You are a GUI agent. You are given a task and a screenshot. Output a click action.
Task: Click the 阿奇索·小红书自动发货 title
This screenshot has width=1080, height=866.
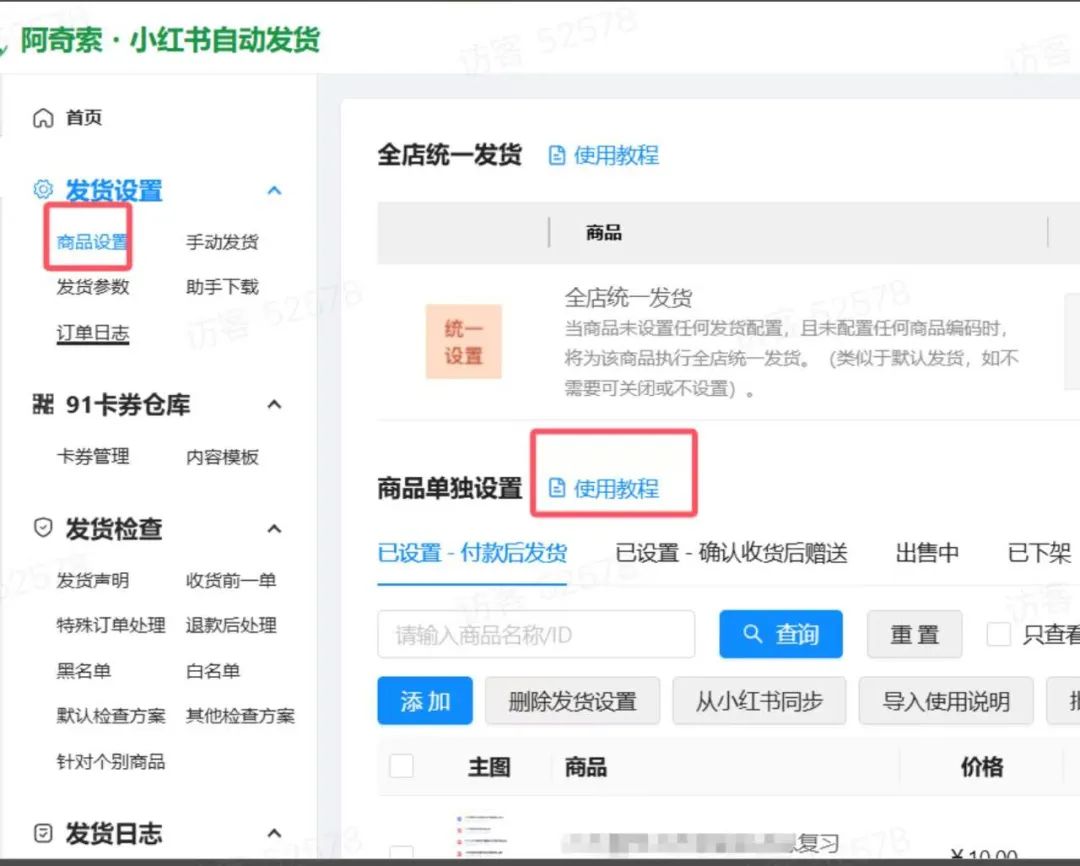[170, 39]
